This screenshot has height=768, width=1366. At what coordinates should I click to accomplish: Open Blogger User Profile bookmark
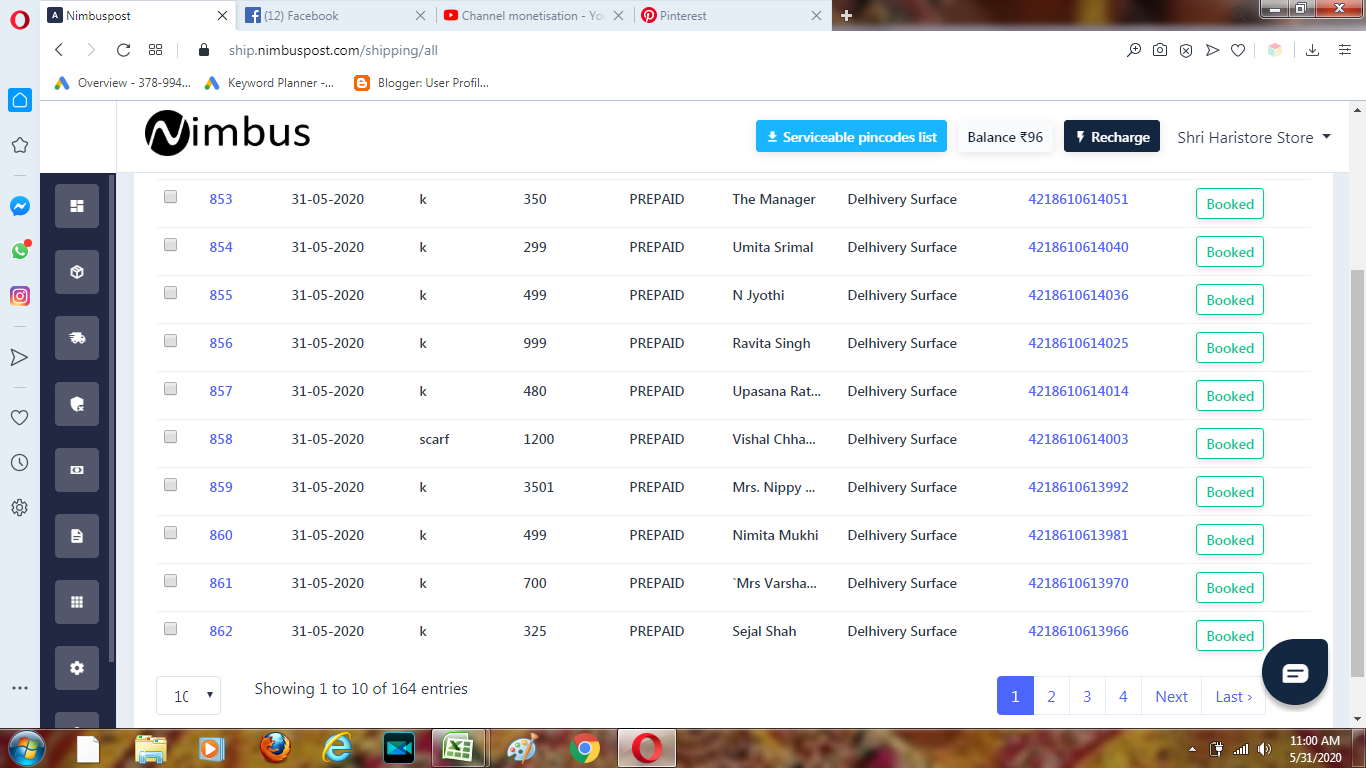(422, 83)
